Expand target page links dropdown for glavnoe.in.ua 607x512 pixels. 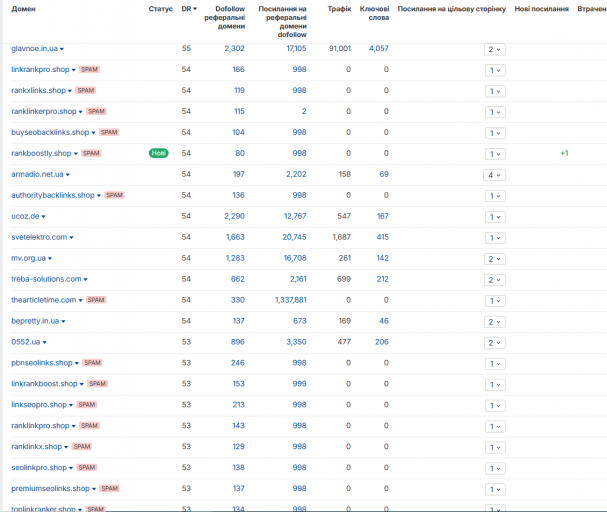[x=494, y=50]
